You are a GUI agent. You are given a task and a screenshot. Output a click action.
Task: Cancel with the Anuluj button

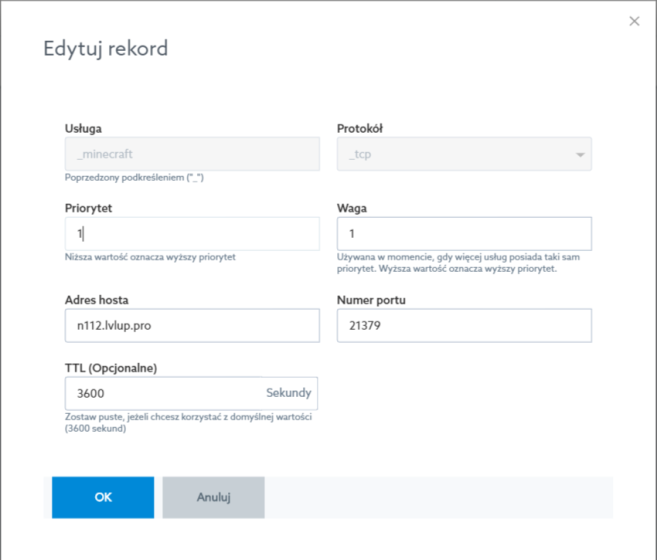(x=213, y=497)
